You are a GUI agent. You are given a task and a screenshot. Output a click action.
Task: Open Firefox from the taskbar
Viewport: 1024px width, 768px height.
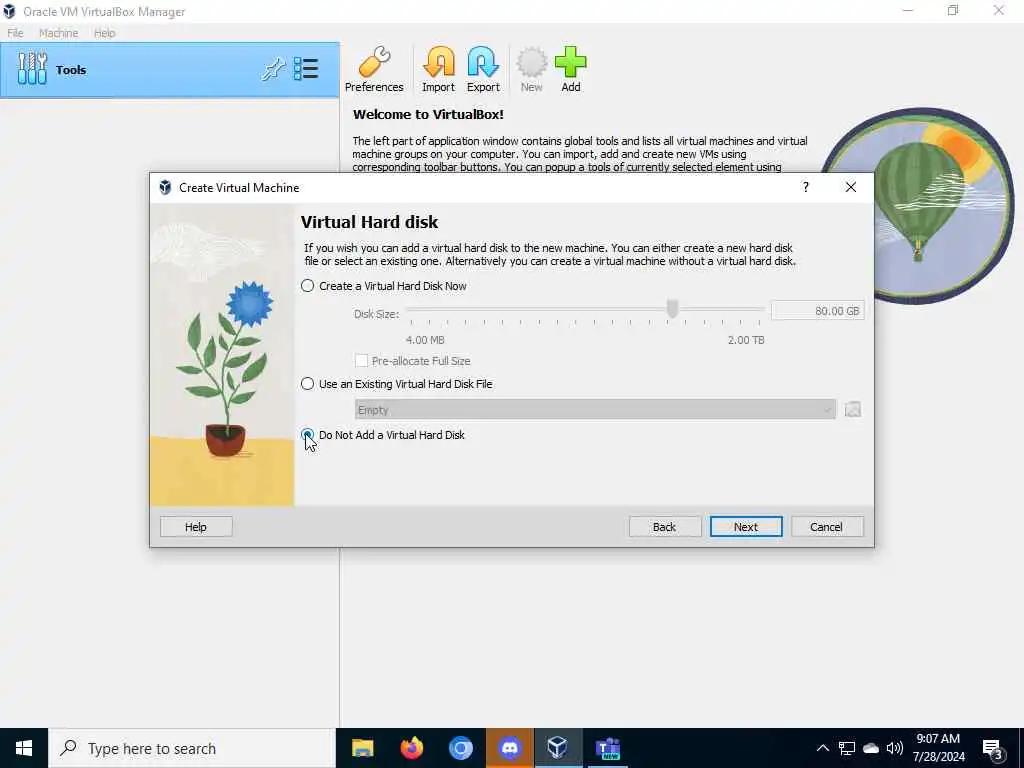pyautogui.click(x=411, y=748)
